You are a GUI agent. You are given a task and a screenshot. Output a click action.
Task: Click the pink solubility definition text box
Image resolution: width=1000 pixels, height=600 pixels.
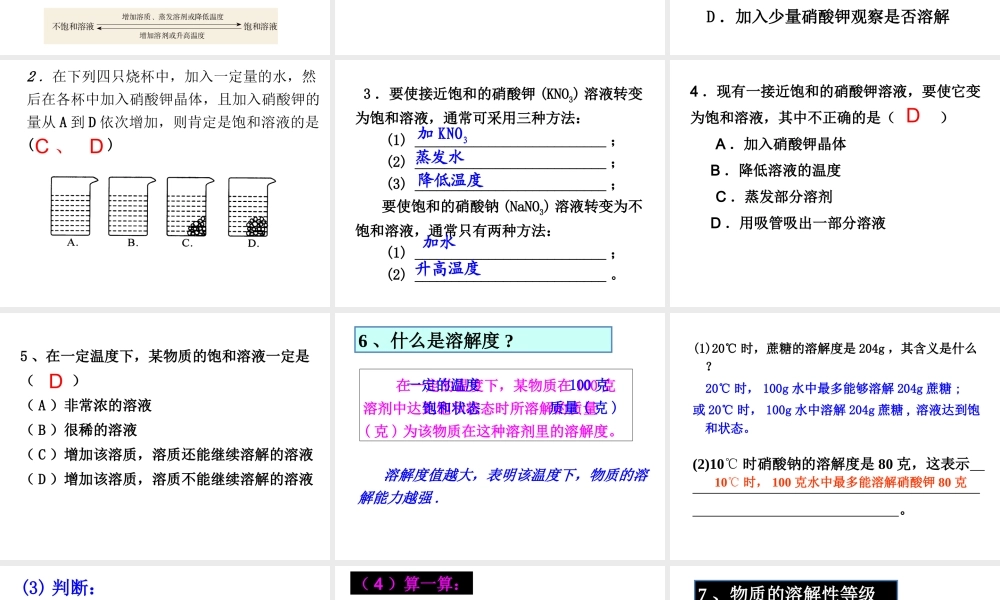pyautogui.click(x=496, y=405)
